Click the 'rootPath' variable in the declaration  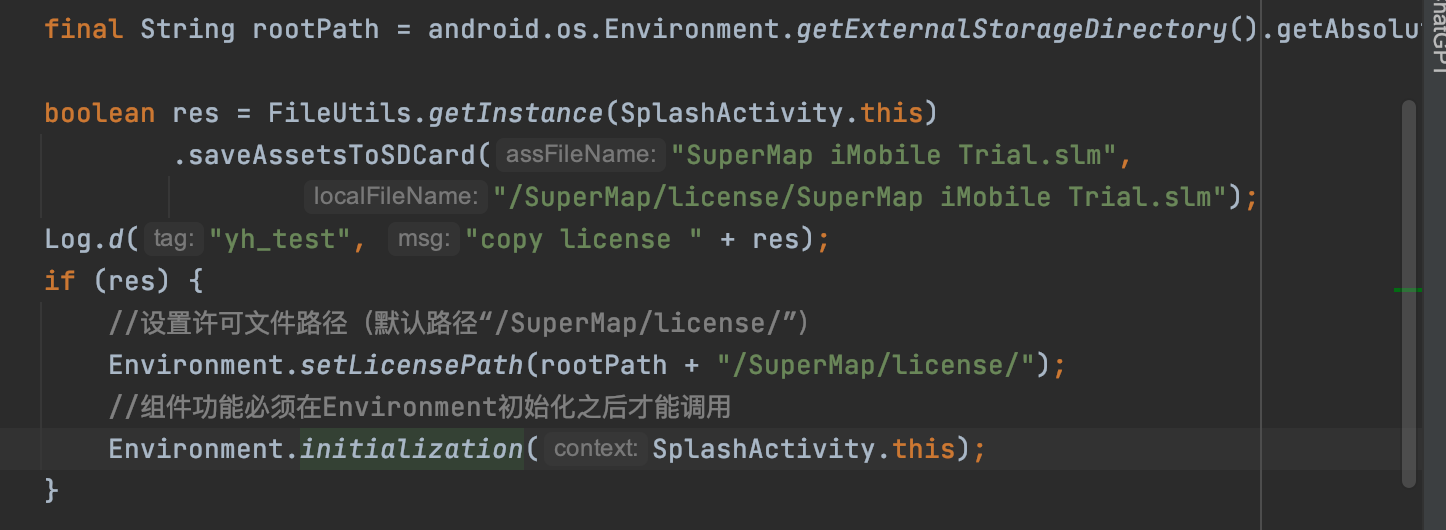tap(316, 29)
